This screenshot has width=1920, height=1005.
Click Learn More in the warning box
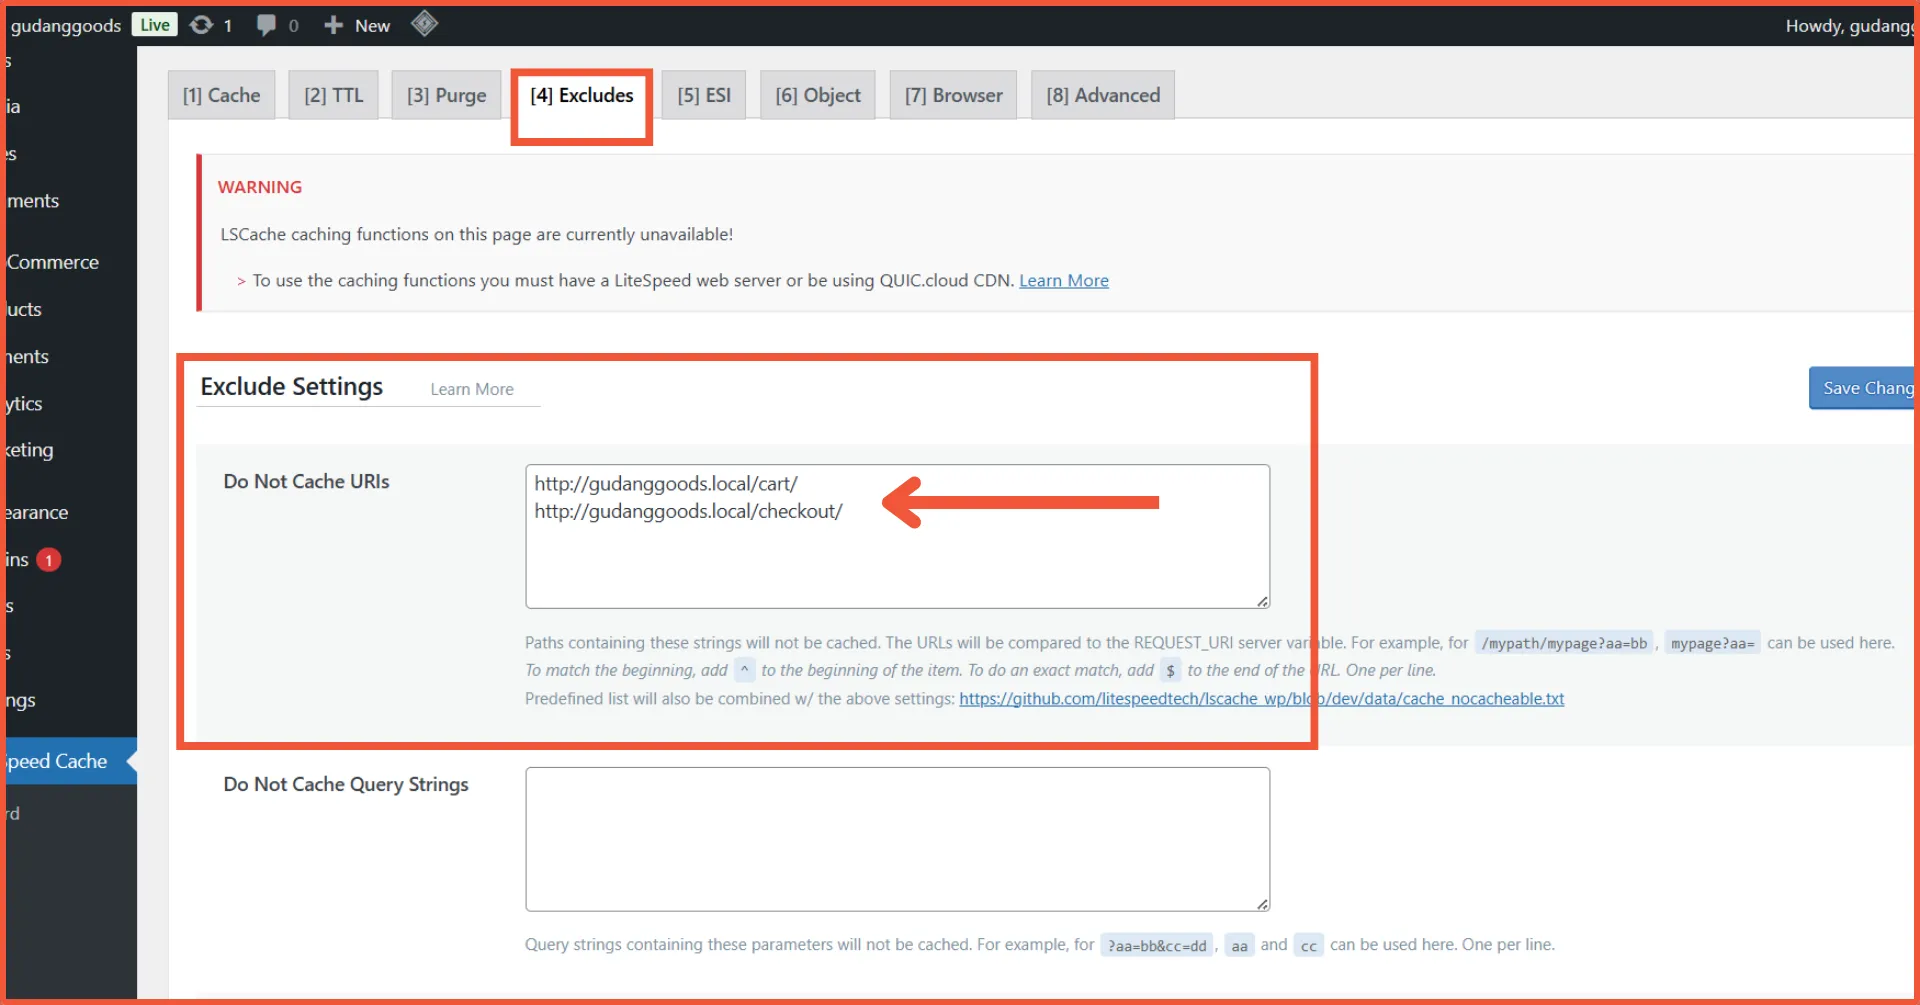click(1063, 280)
